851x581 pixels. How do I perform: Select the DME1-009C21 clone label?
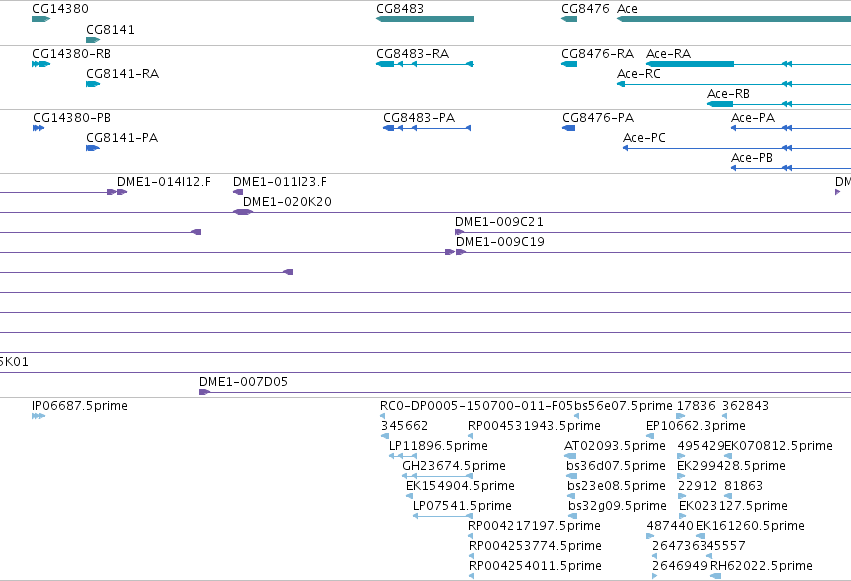(x=499, y=222)
